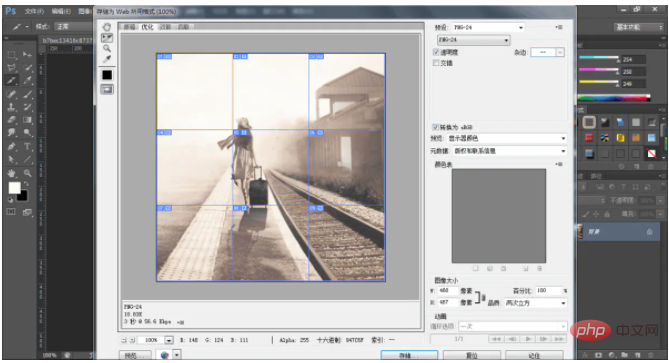The height and width of the screenshot is (363, 669).
Task: Select the Photoshop Eyedropper tool beside Slice tool
Action: (27, 80)
